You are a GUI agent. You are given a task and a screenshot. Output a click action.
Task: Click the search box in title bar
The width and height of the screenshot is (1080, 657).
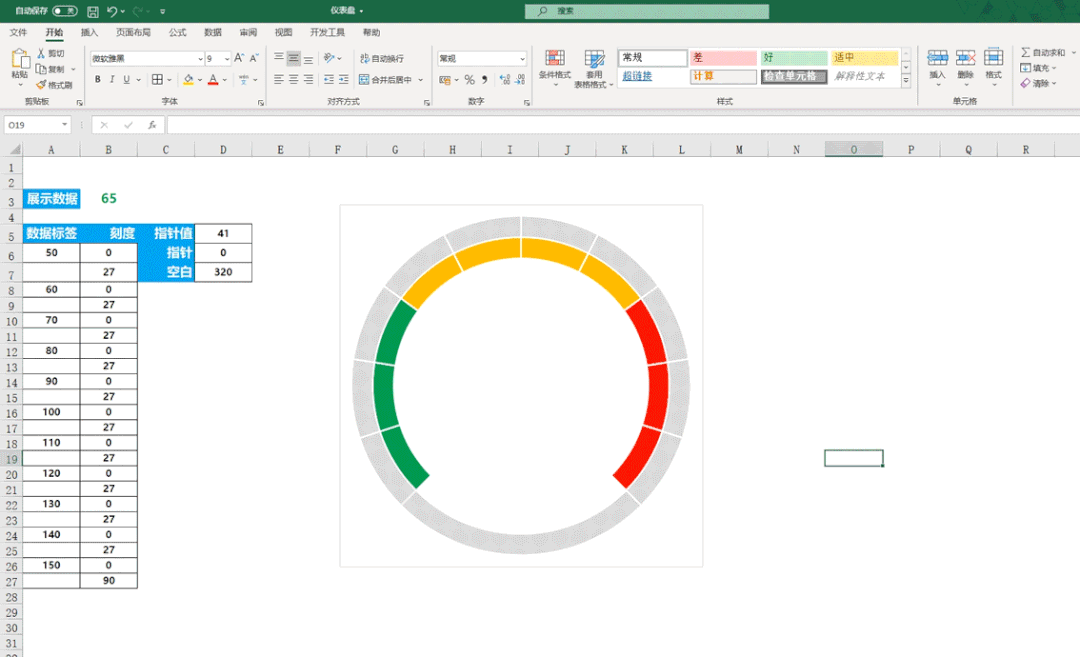[x=647, y=11]
